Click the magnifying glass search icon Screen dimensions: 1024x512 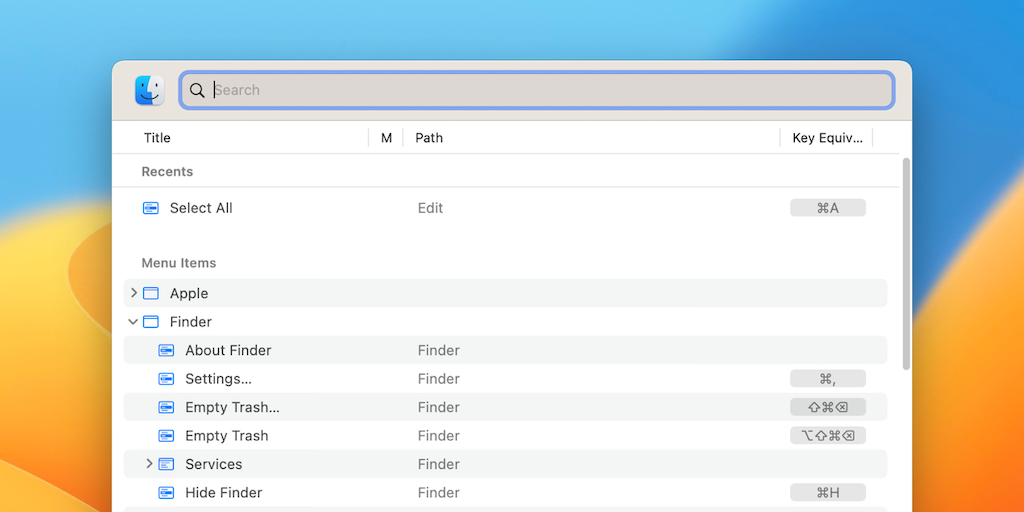click(x=197, y=90)
